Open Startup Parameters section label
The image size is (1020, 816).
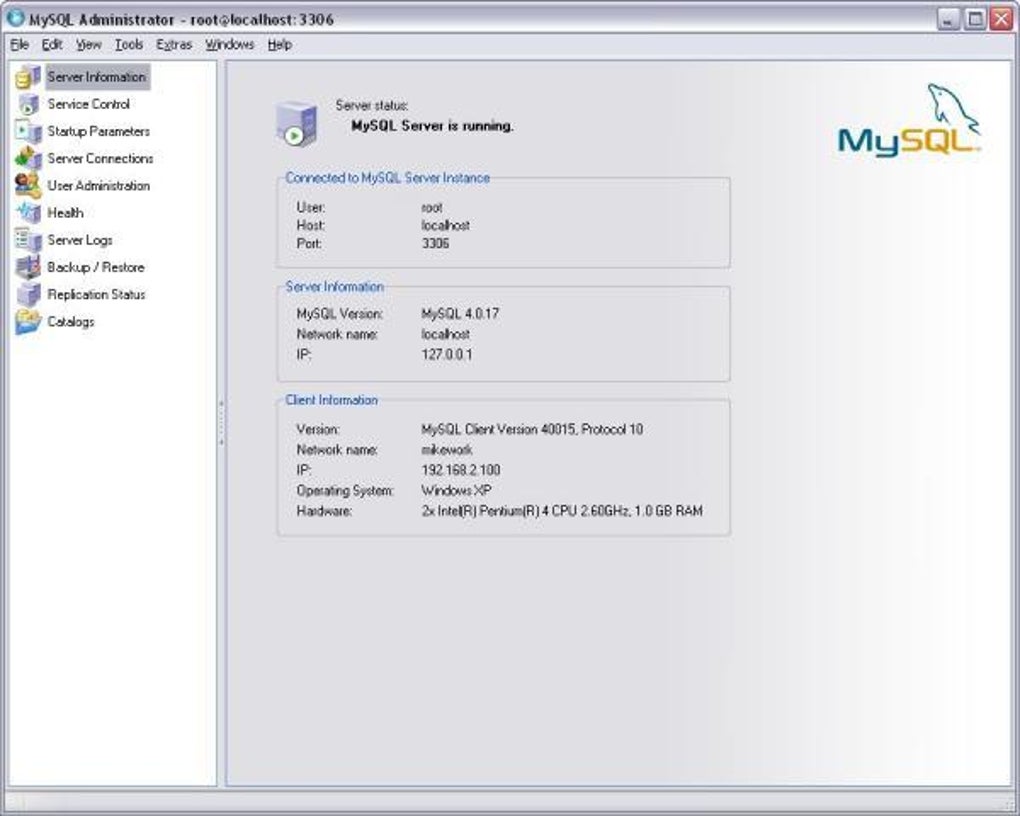tap(98, 131)
